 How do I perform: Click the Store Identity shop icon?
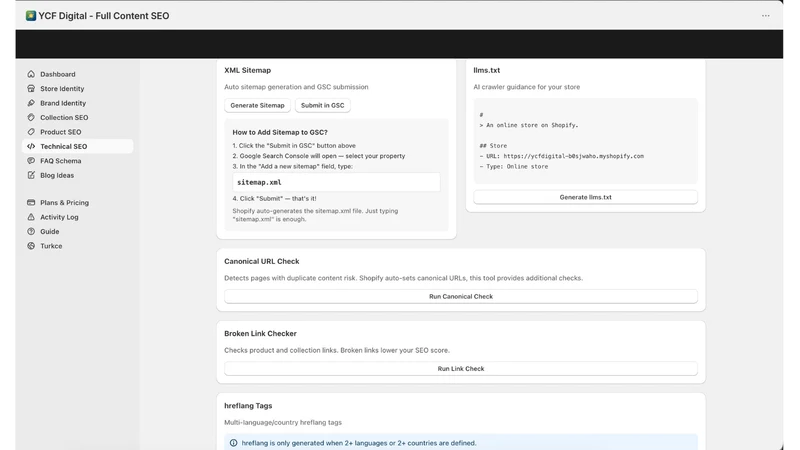(x=31, y=88)
